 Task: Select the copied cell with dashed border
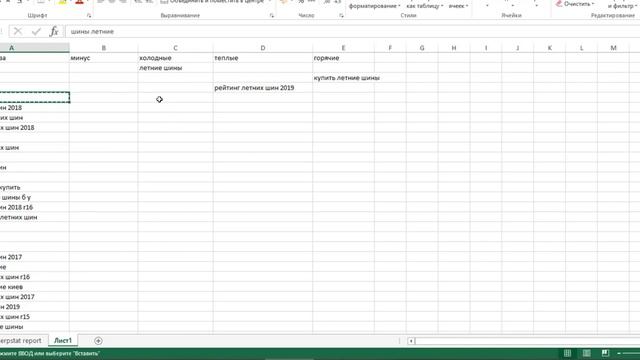(34, 98)
